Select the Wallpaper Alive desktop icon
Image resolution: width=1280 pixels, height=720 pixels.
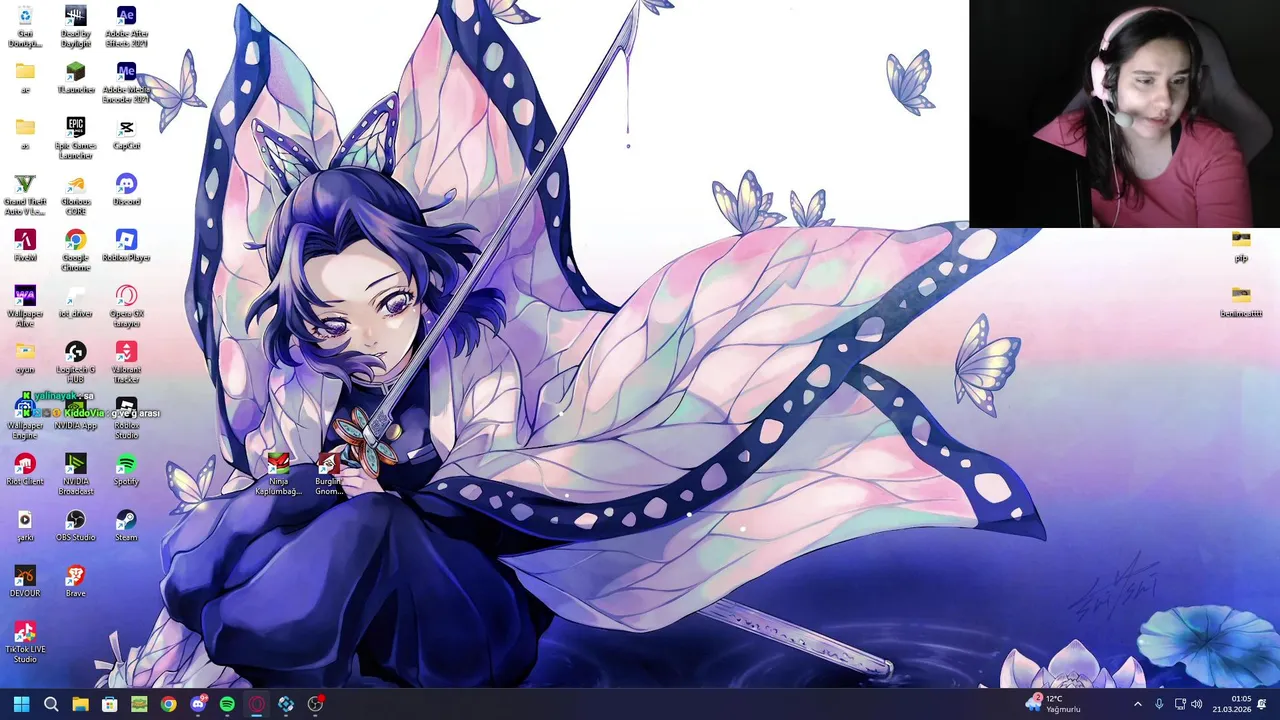coord(25,307)
